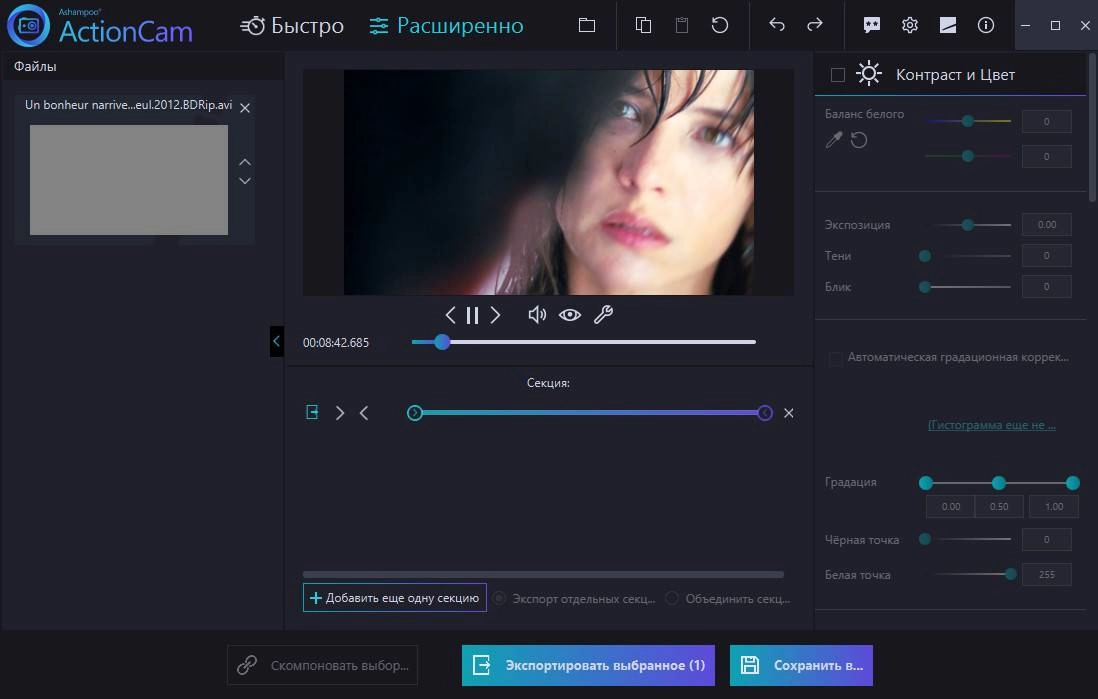
Task: Click Экспозиция slider handle
Action: 968,225
